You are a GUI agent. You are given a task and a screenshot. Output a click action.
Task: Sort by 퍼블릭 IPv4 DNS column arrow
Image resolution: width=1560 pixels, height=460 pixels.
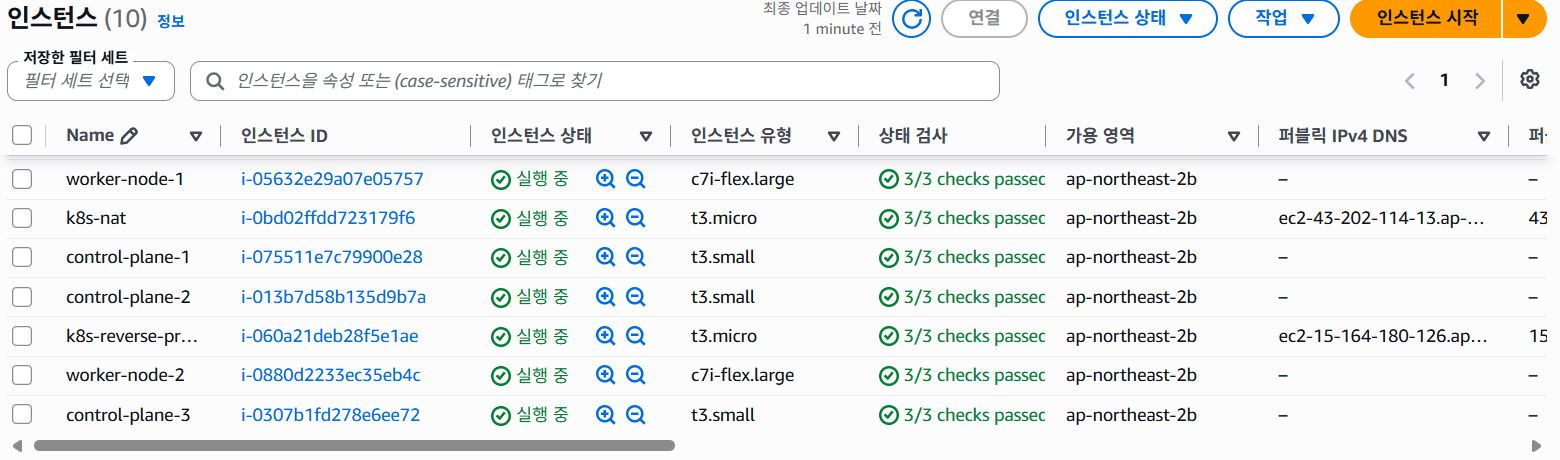click(x=1484, y=137)
